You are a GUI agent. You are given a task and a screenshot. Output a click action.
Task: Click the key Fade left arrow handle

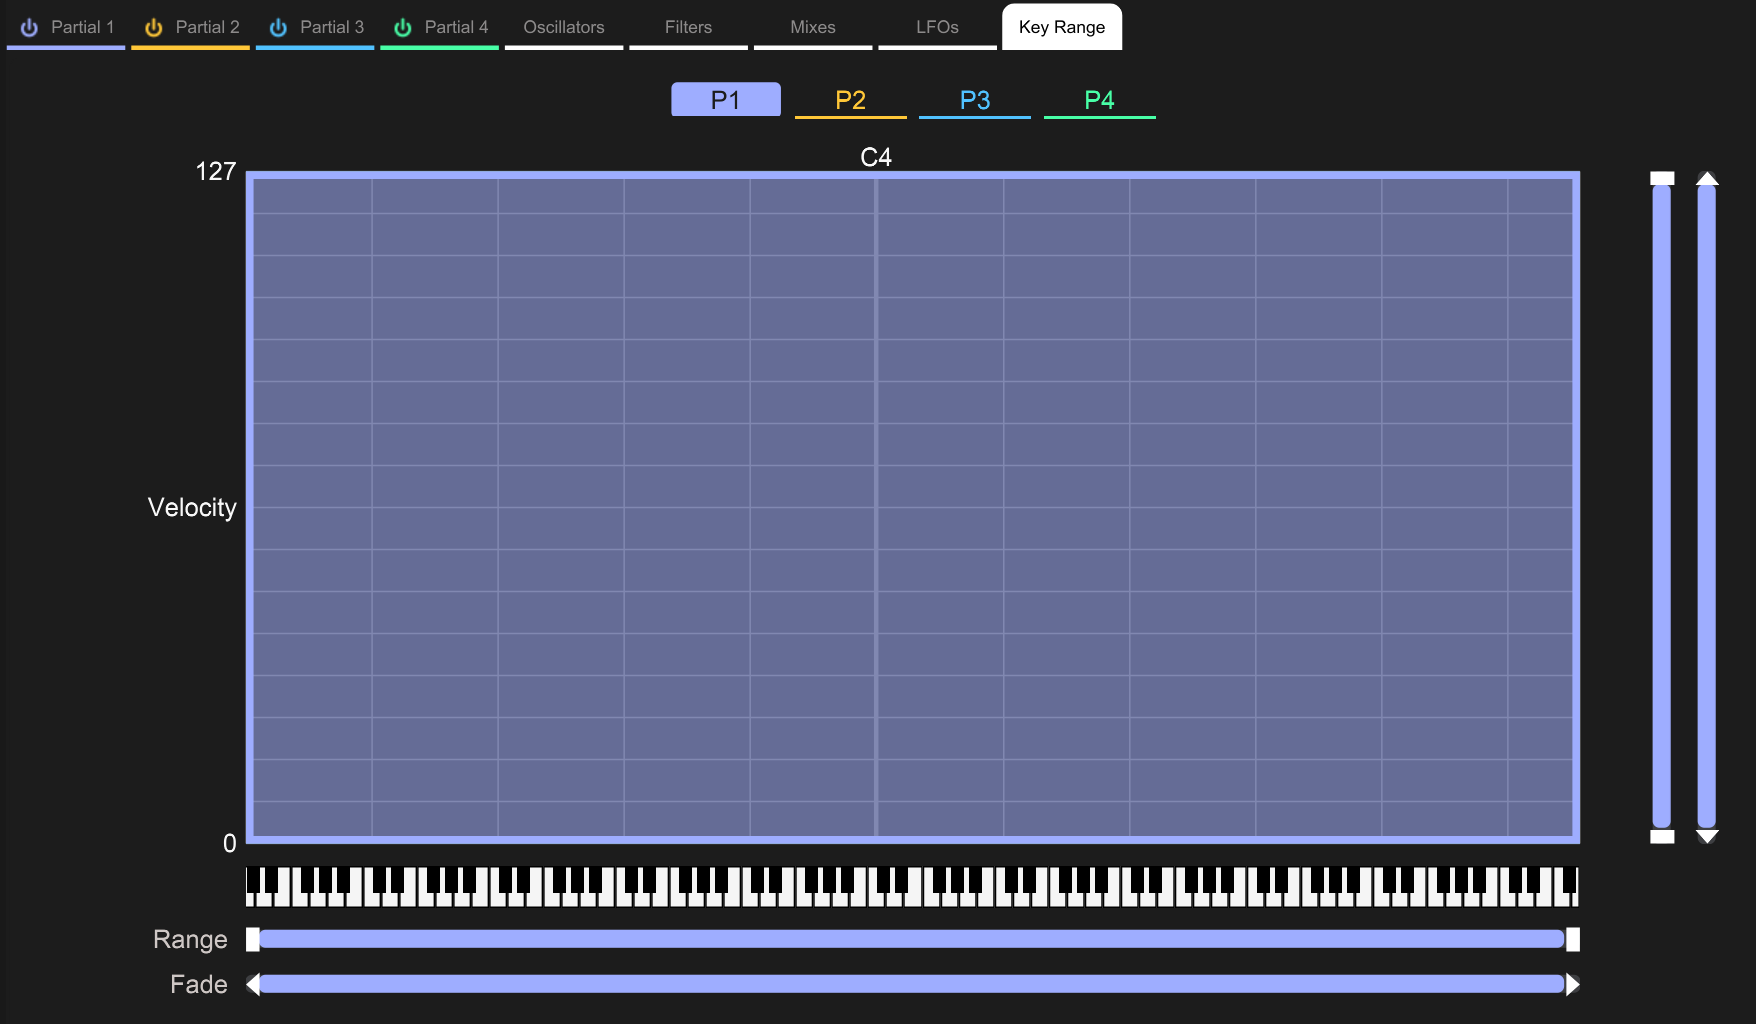pos(253,984)
